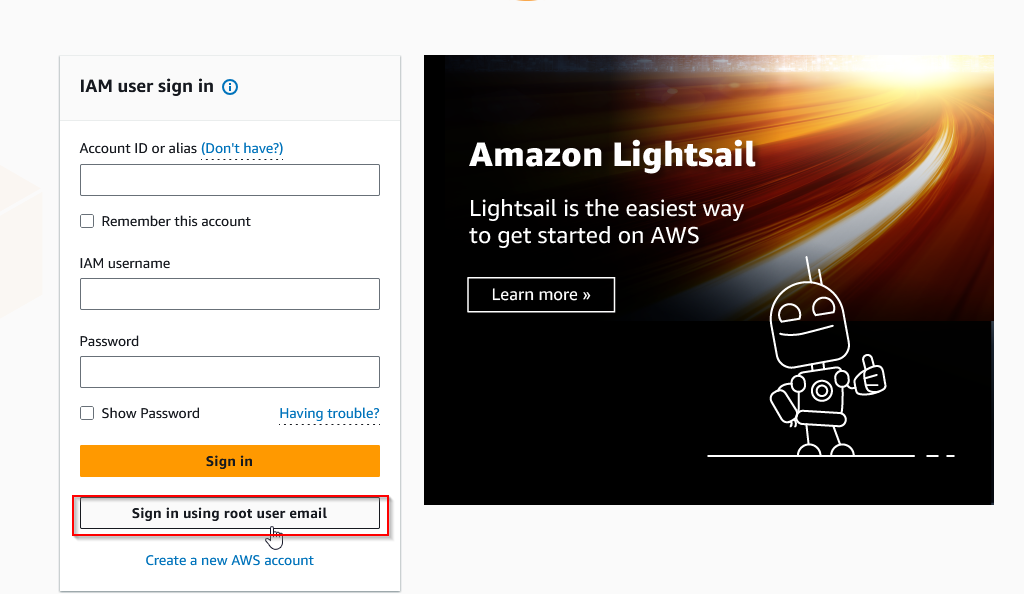1024x594 pixels.
Task: Click the robot's thumbs-up hand graphic
Action: coord(871,375)
